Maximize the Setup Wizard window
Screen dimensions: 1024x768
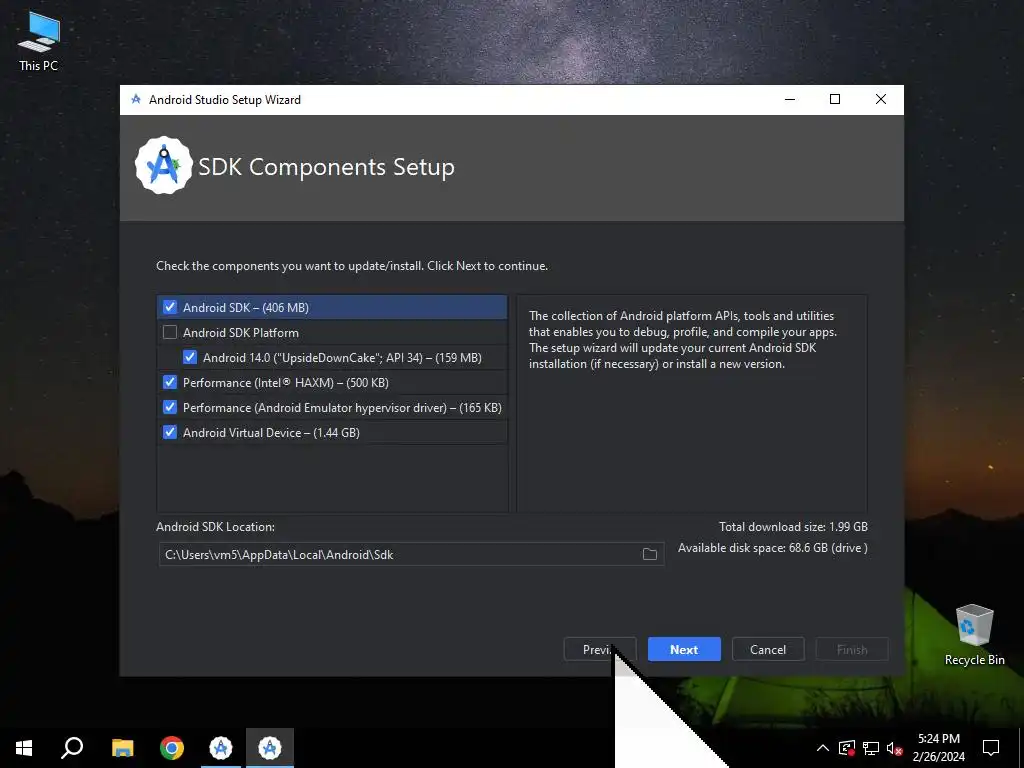click(835, 99)
